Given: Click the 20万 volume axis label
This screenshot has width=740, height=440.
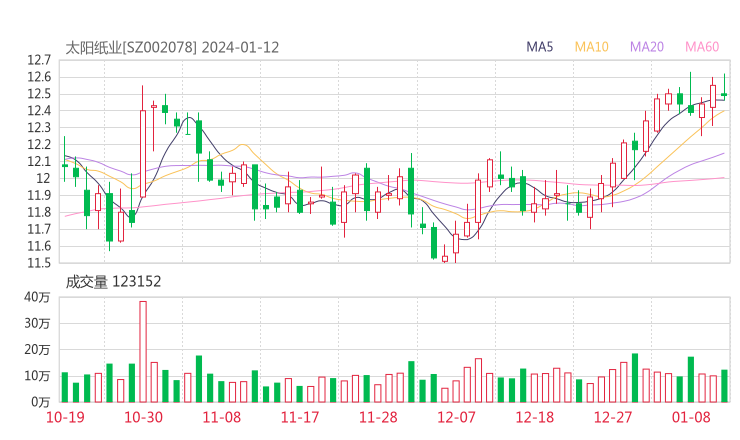Looking at the screenshot, I should [37, 350].
